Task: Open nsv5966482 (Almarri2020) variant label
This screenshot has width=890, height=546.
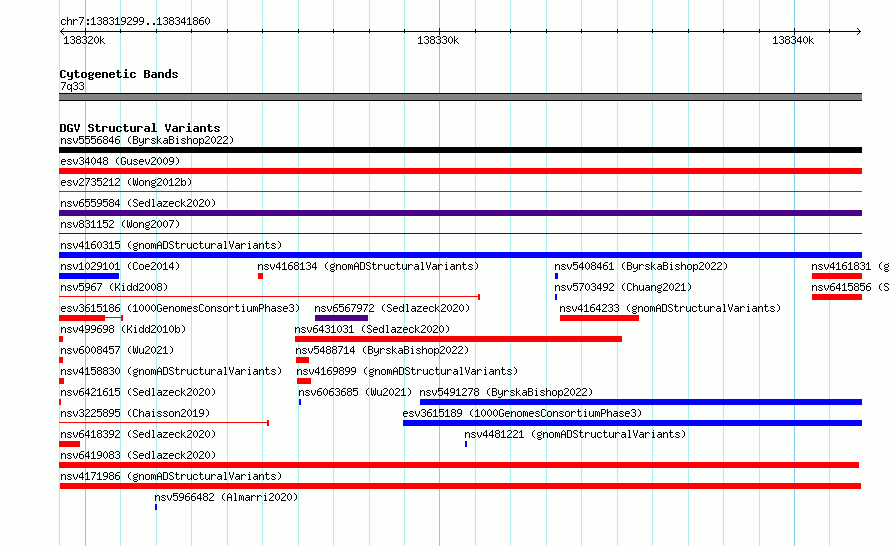Action: click(226, 497)
